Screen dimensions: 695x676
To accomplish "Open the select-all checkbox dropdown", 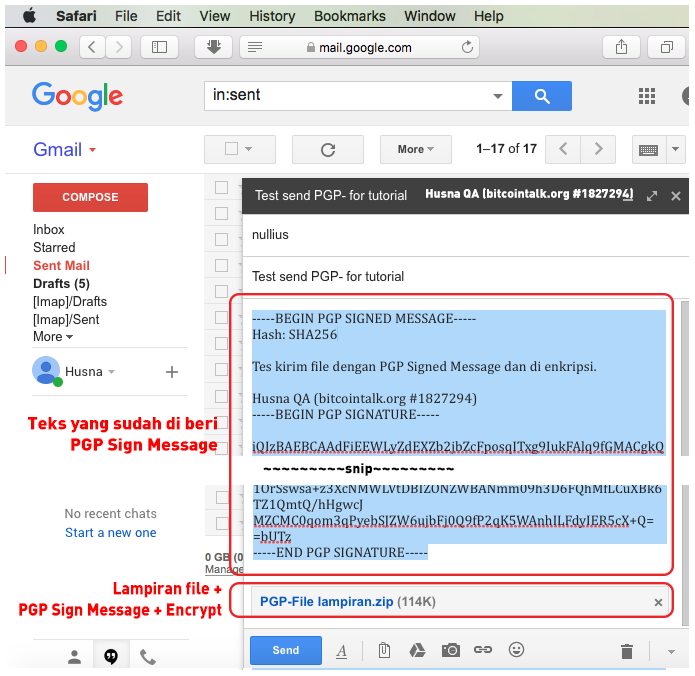I will (249, 149).
